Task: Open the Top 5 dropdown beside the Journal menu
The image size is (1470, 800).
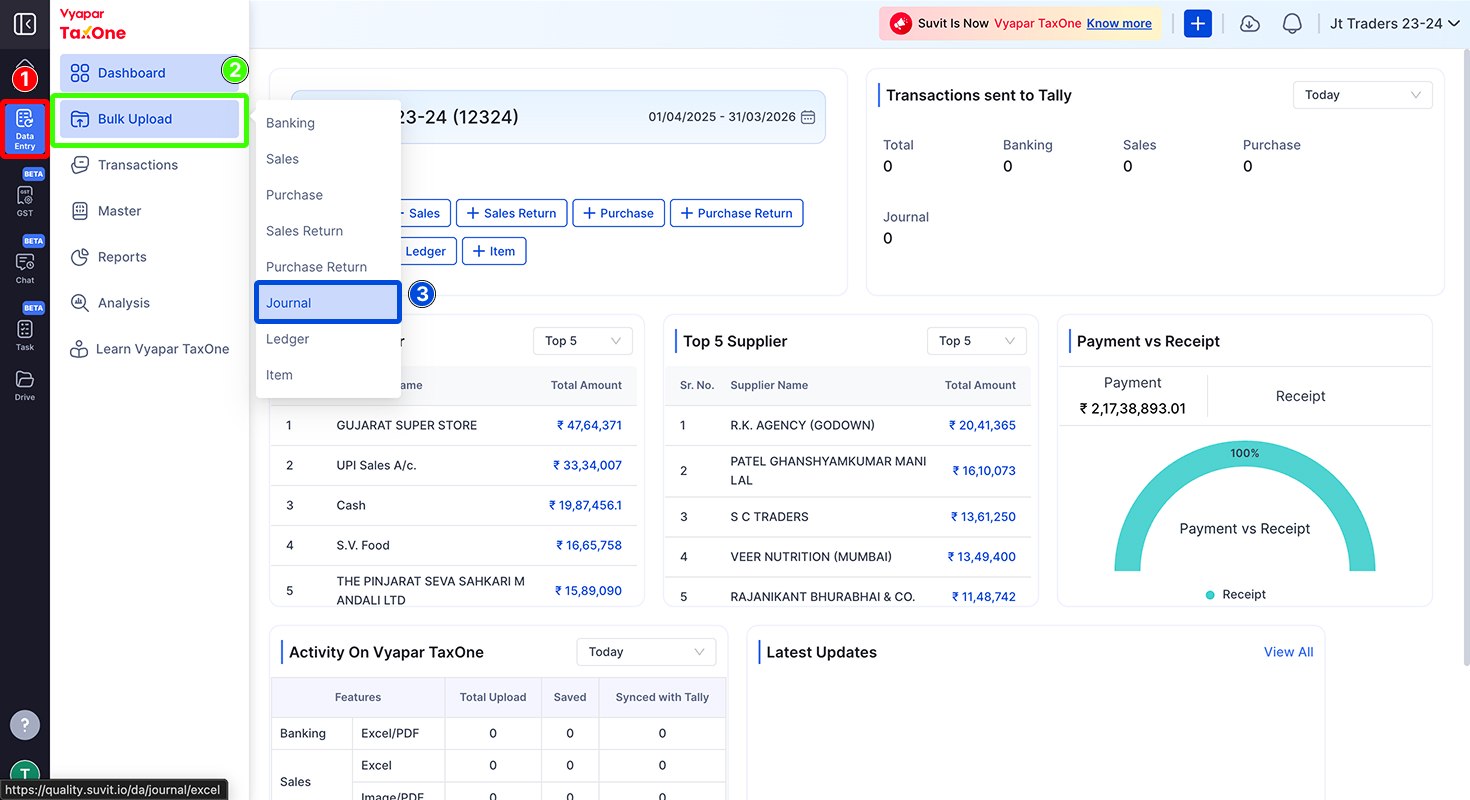Action: 582,341
